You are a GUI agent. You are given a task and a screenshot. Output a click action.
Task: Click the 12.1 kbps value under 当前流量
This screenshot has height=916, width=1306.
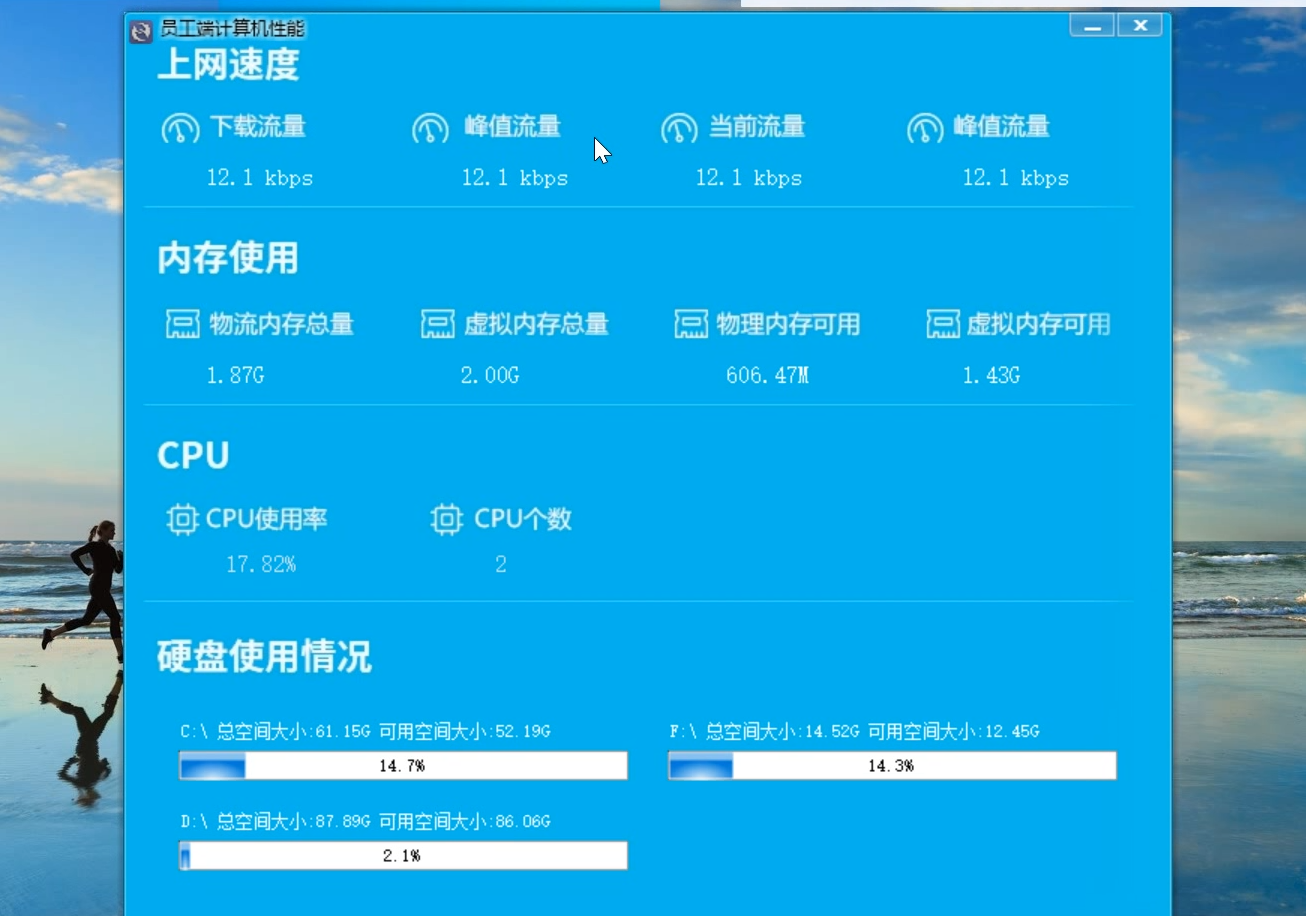pyautogui.click(x=748, y=178)
